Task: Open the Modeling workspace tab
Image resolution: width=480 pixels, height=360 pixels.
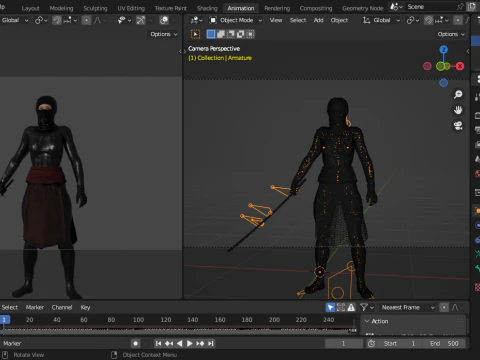Action: click(x=61, y=8)
